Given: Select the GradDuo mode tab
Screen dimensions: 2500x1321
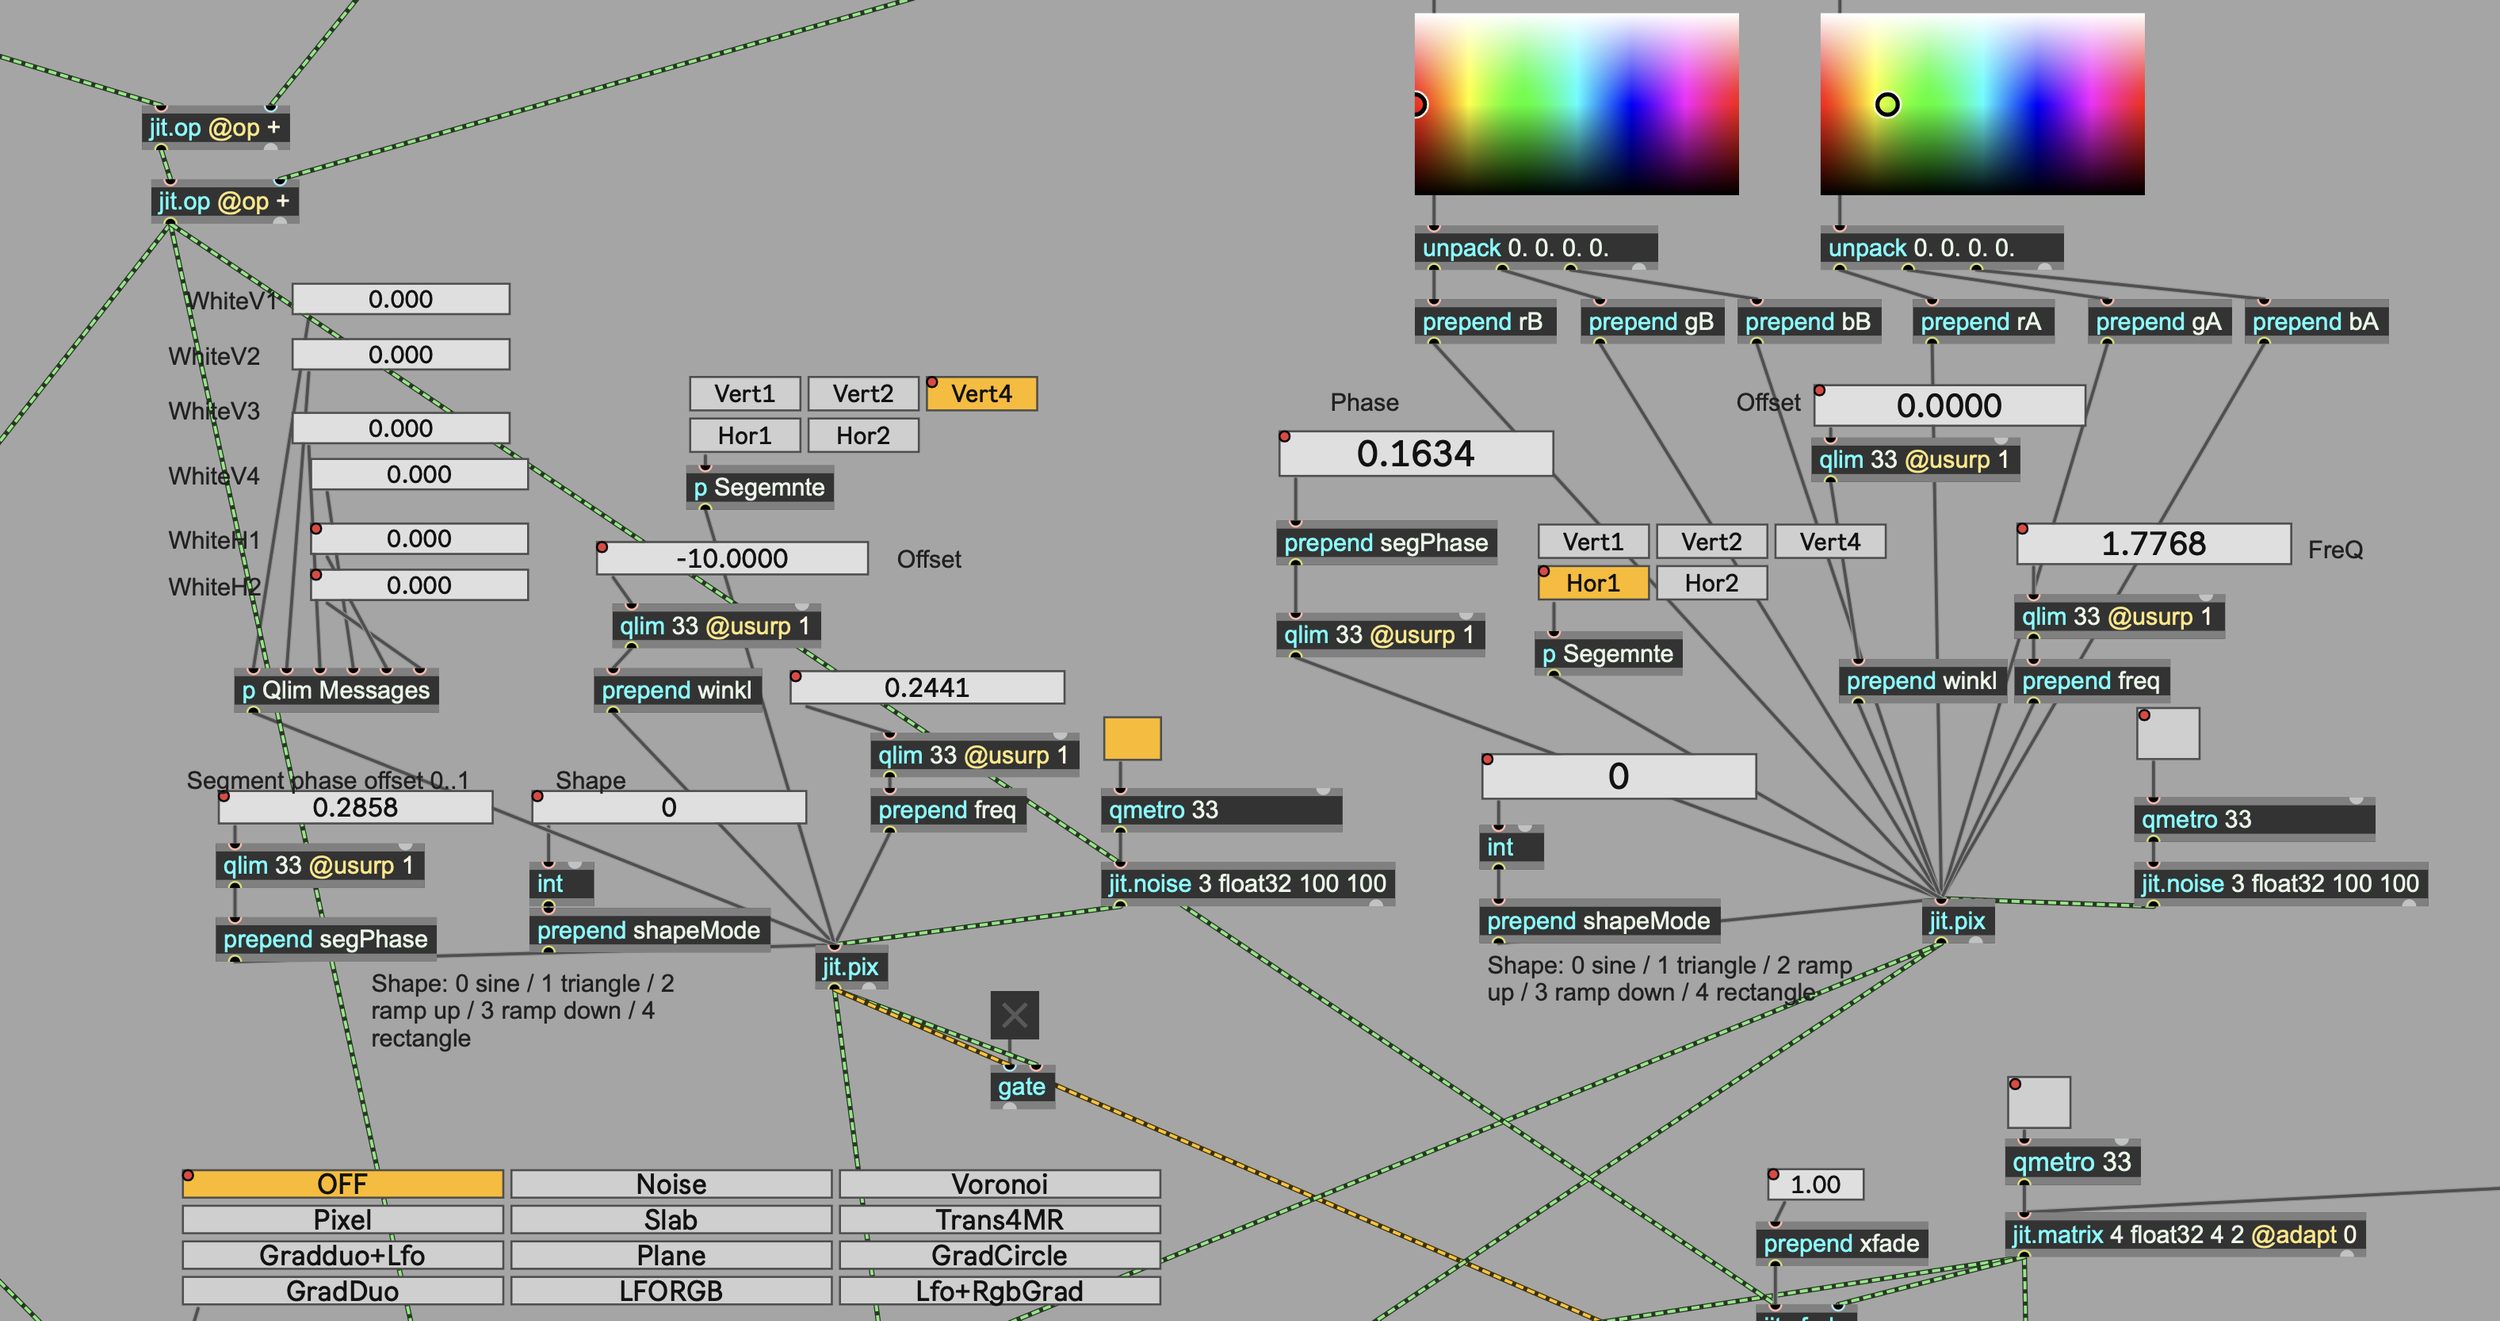Looking at the screenshot, I should coord(342,1291).
